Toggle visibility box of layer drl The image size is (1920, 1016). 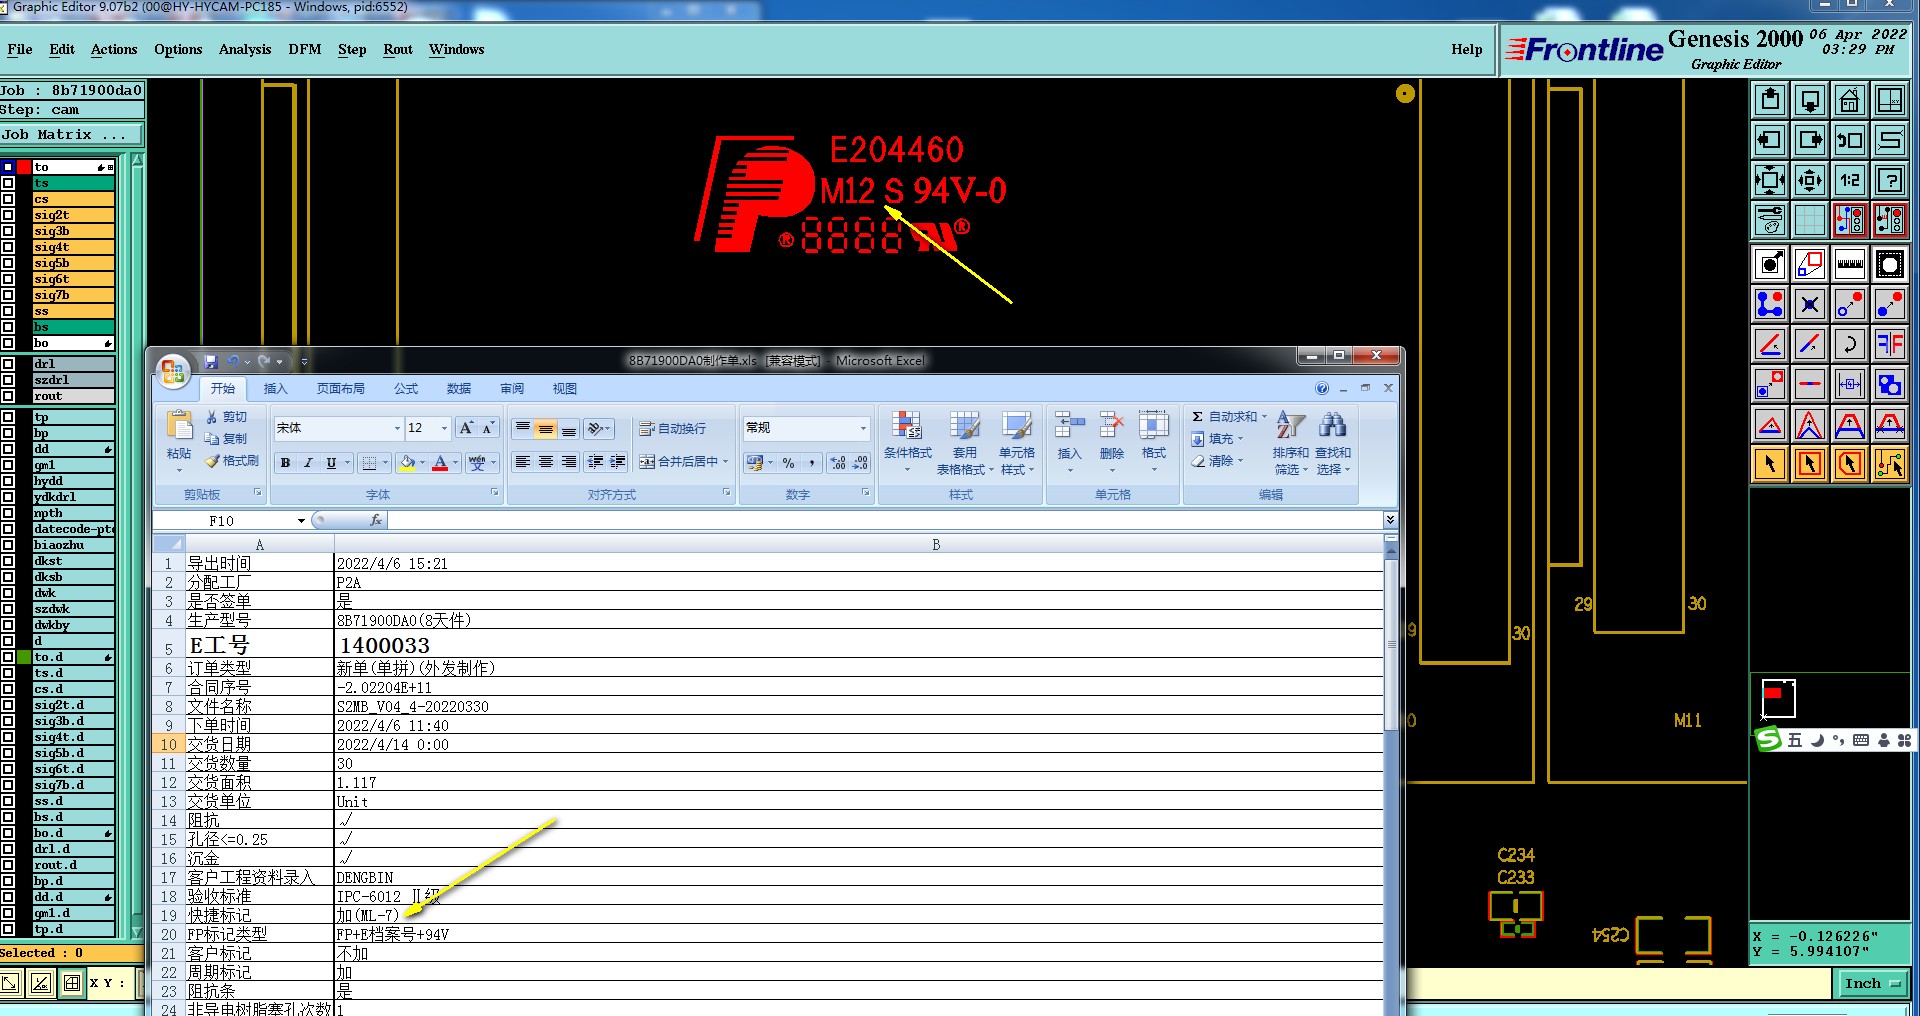coord(9,364)
